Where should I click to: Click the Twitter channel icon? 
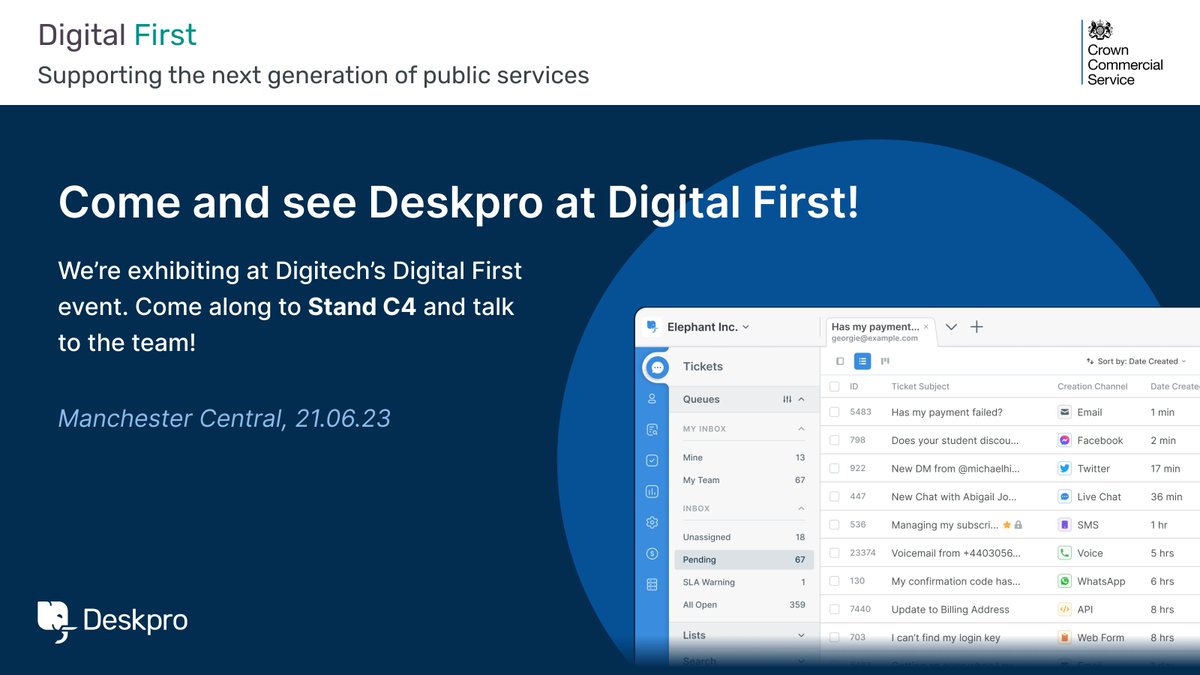click(x=1065, y=468)
